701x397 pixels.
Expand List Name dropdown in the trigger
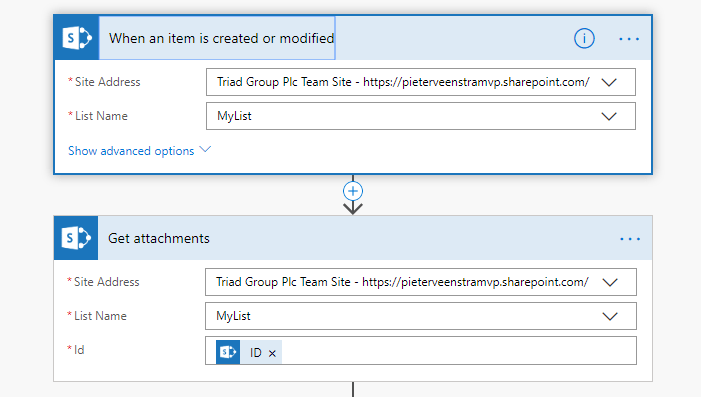(609, 116)
